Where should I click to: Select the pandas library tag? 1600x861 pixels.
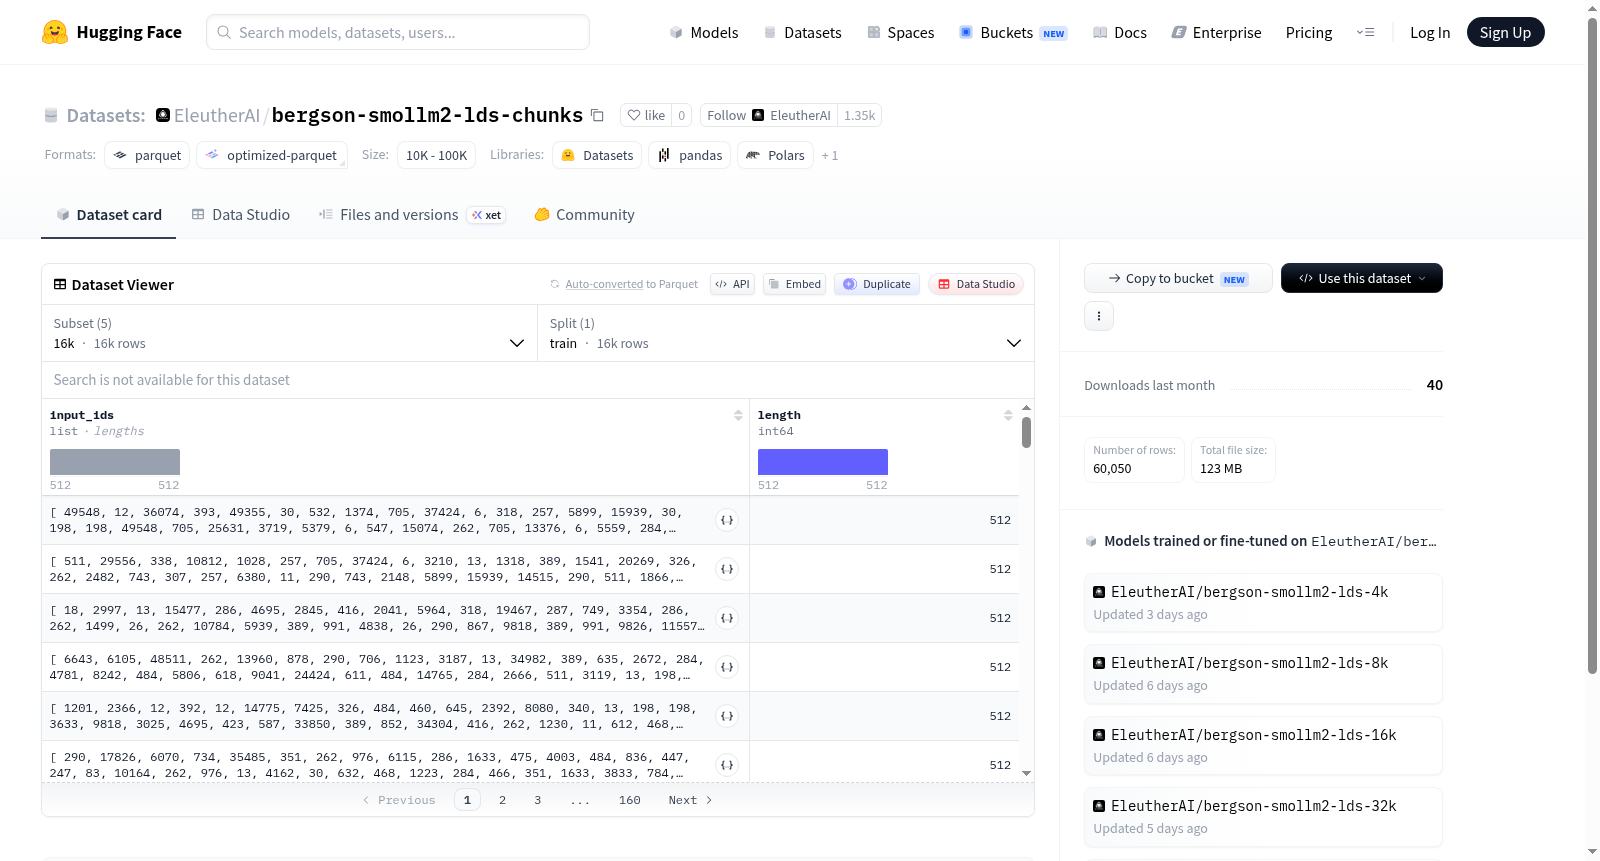tap(690, 155)
